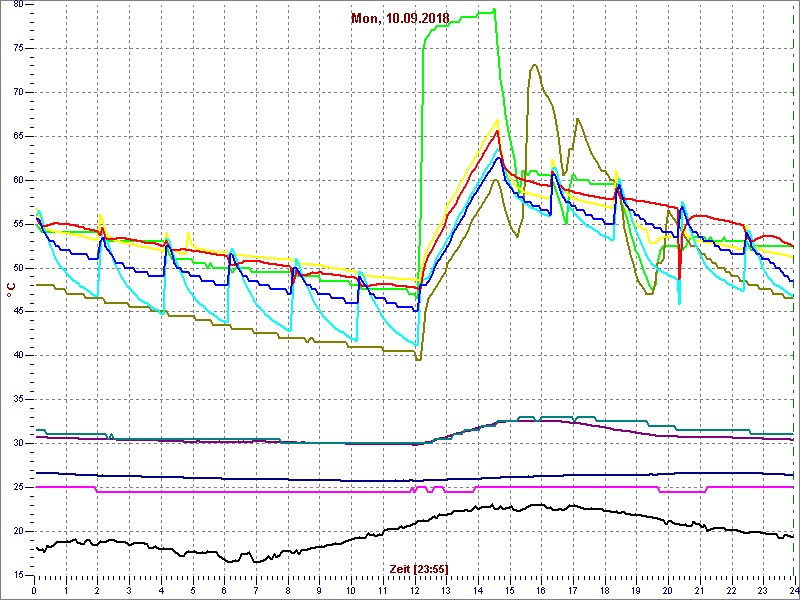Click the 'Zeit [23:55]' axis caption

pyautogui.click(x=419, y=569)
